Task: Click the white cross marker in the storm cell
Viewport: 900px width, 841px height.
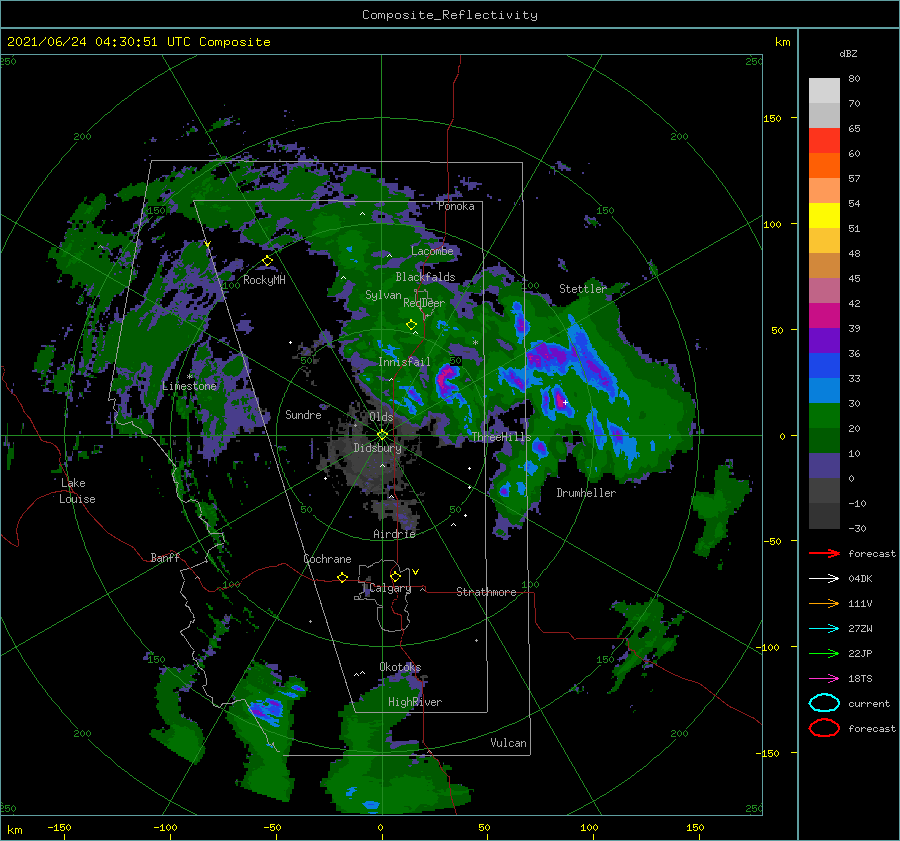Action: tap(565, 402)
